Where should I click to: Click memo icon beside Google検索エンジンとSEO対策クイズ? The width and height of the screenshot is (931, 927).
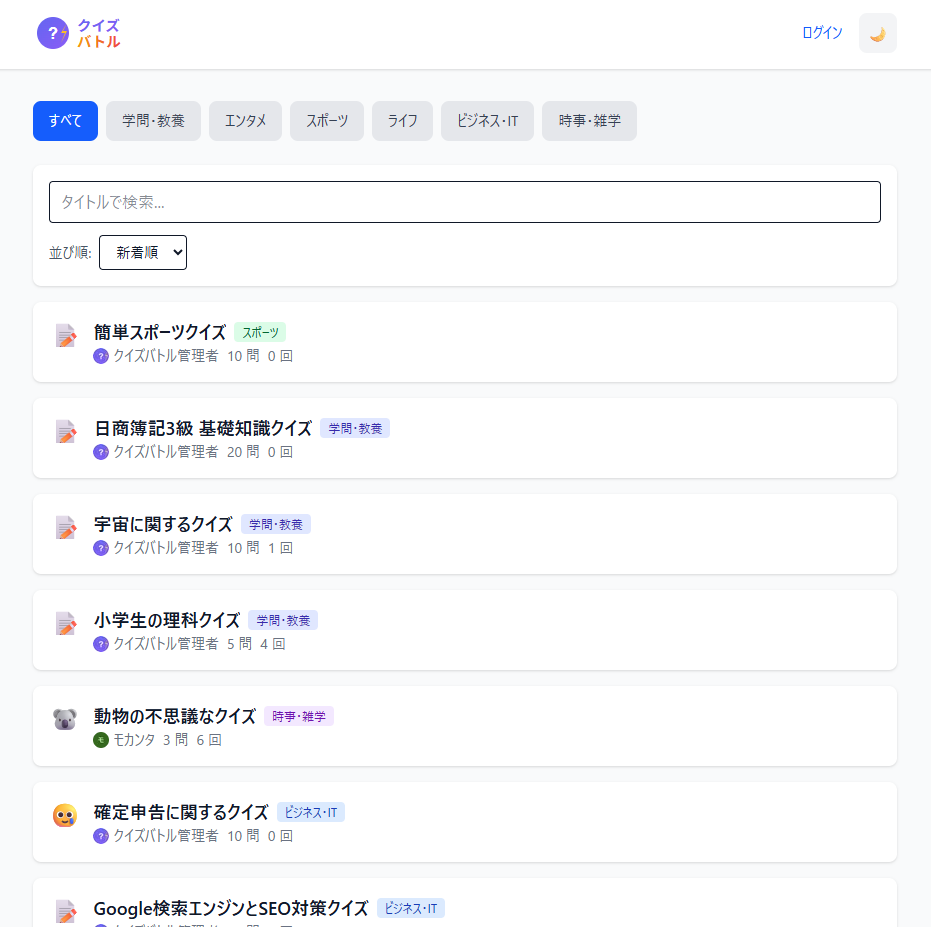click(66, 911)
